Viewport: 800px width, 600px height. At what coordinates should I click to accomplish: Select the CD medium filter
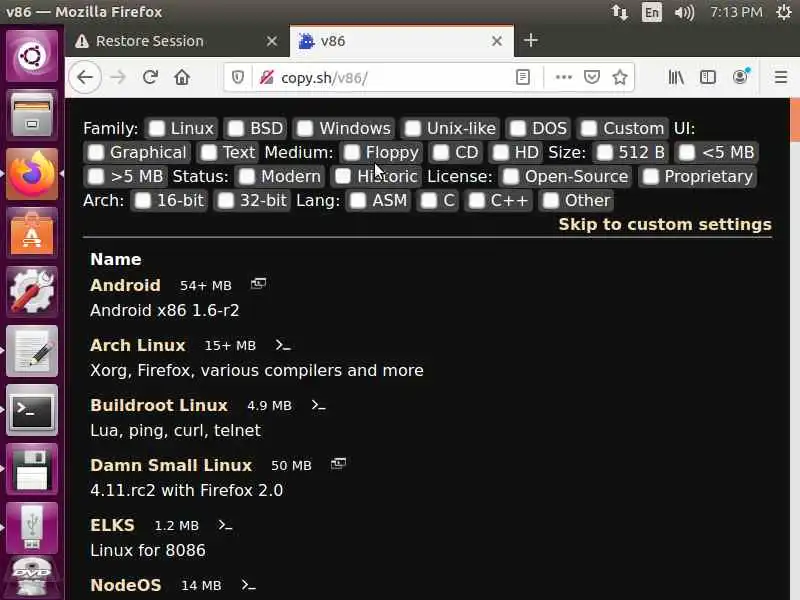click(x=441, y=153)
